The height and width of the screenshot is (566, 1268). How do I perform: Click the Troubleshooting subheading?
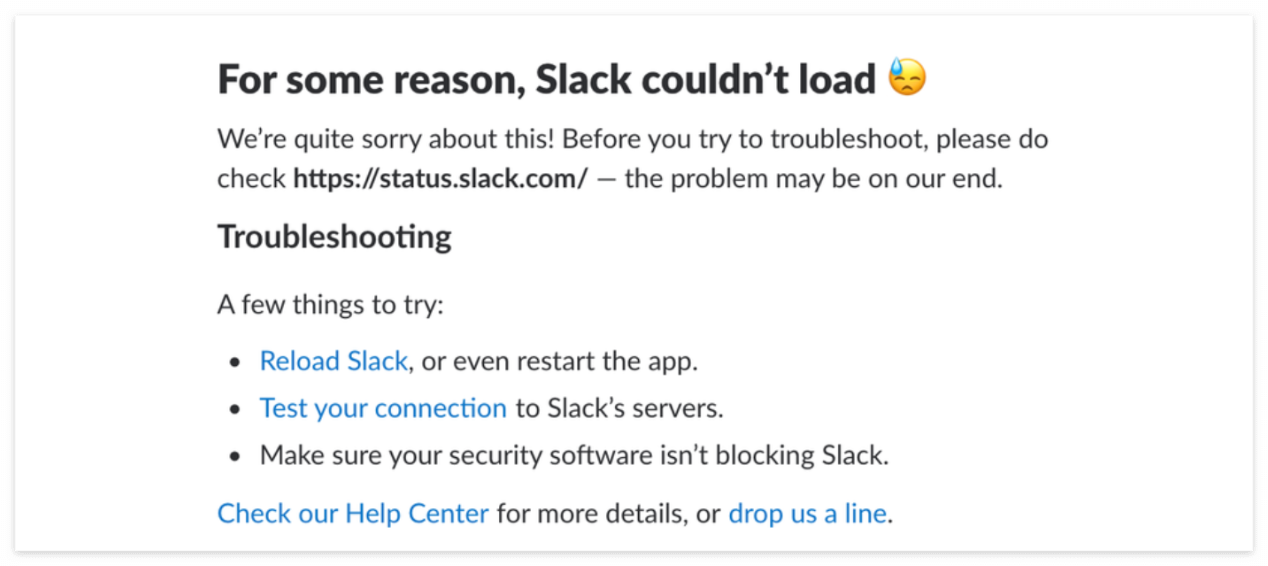point(334,238)
